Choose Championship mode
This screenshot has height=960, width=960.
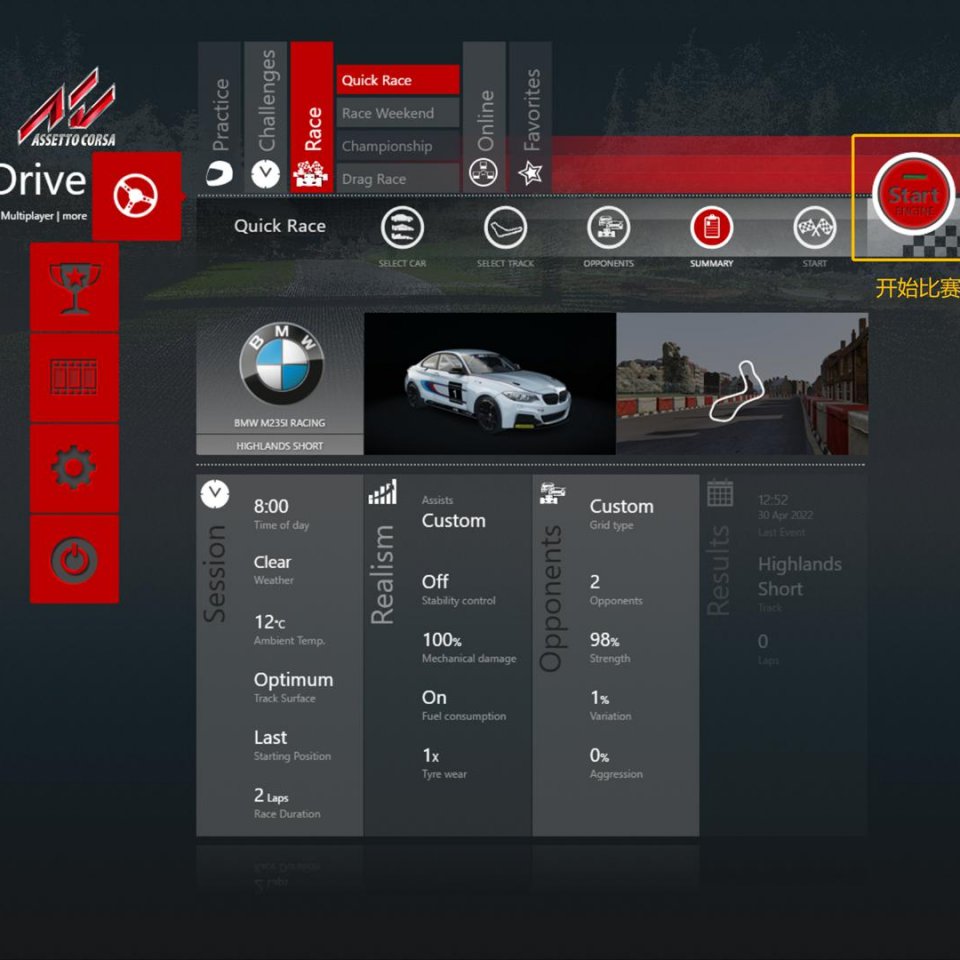pos(398,146)
